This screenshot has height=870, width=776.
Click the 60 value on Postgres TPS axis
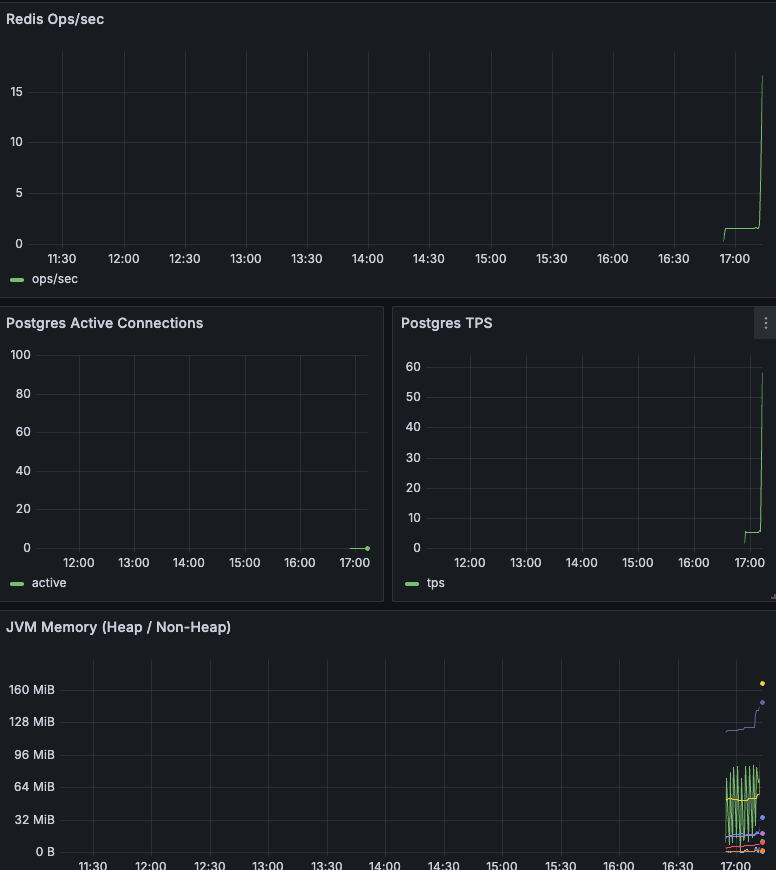(413, 367)
